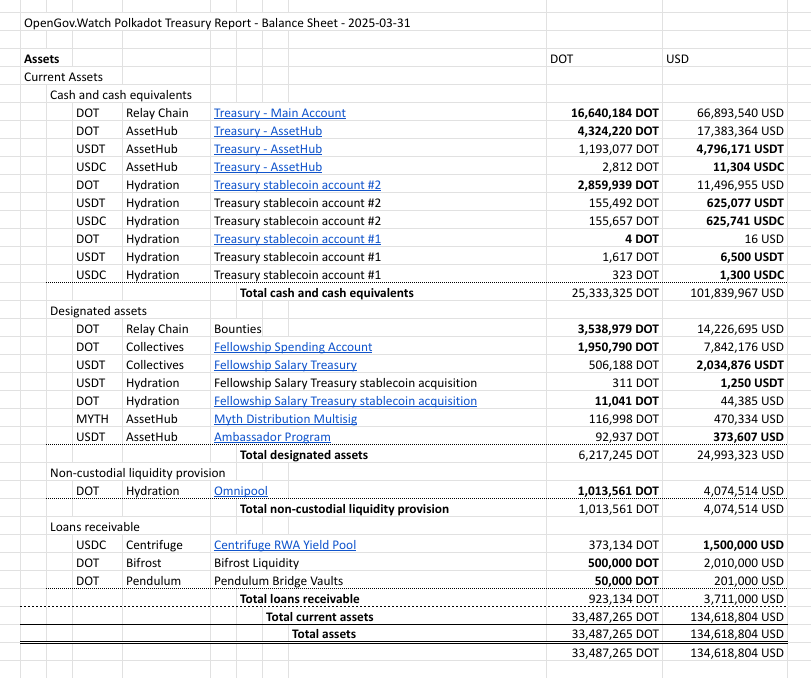Open Treasury - AssetHub link in USDC AssetHub row
Viewport: 811px width, 678px height.
[268, 167]
